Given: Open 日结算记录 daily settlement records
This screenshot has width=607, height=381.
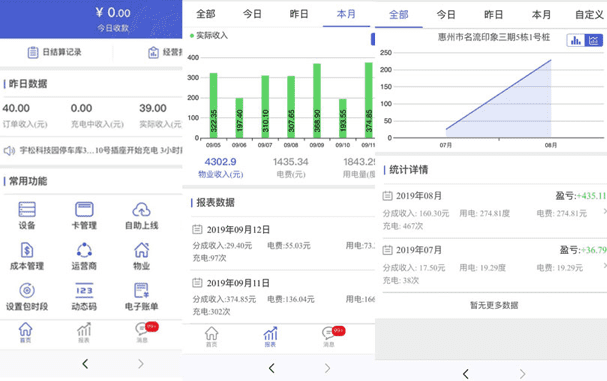Looking at the screenshot, I should [55, 52].
